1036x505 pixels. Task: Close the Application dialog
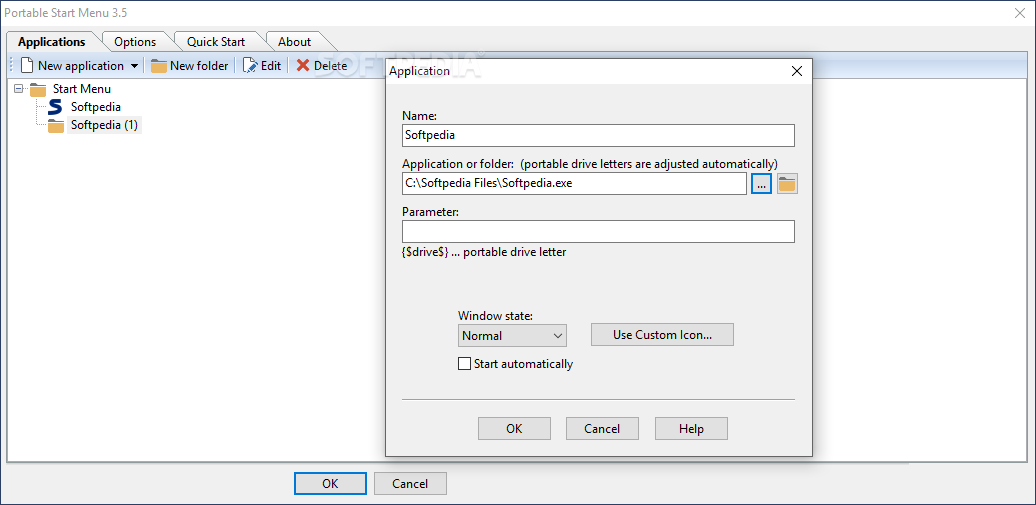797,71
